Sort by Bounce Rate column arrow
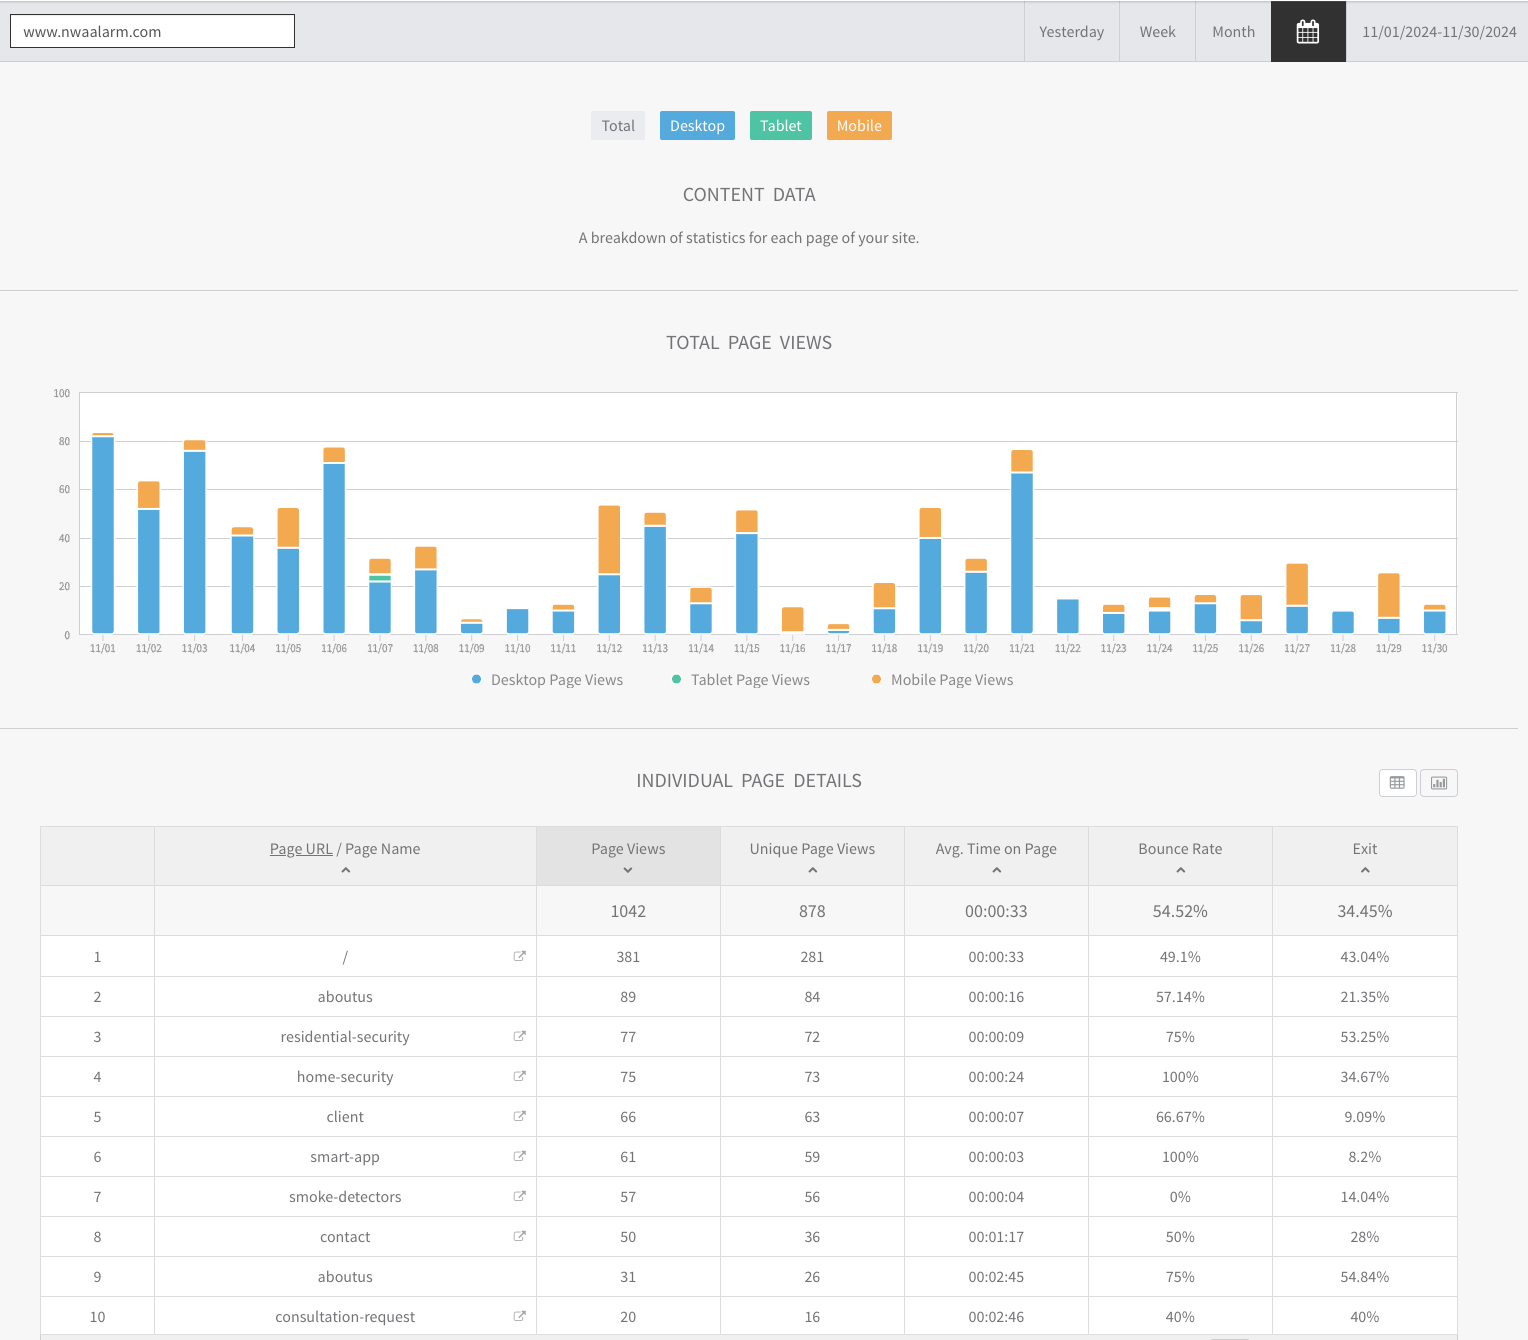The height and width of the screenshot is (1340, 1528). pyautogui.click(x=1180, y=870)
